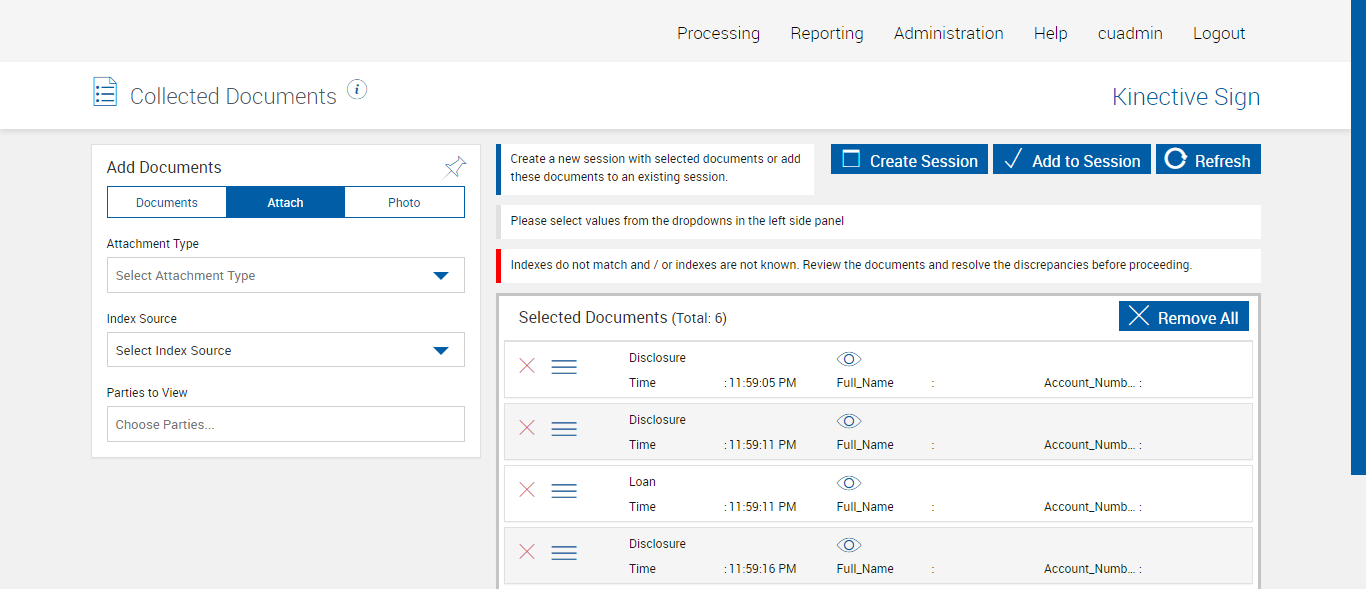Open the Attachment Type dropdown
The height and width of the screenshot is (589, 1366).
[285, 275]
